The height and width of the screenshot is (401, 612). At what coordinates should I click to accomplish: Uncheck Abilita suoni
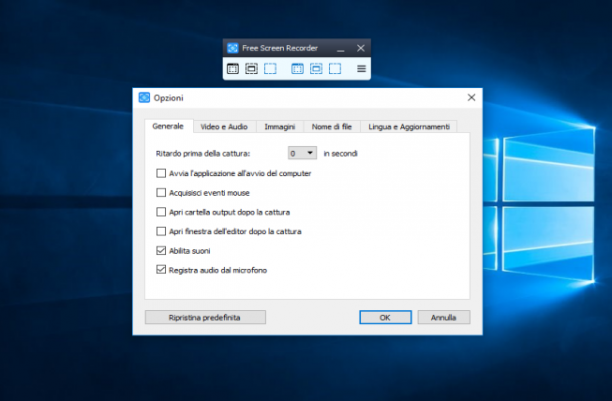[x=161, y=250]
